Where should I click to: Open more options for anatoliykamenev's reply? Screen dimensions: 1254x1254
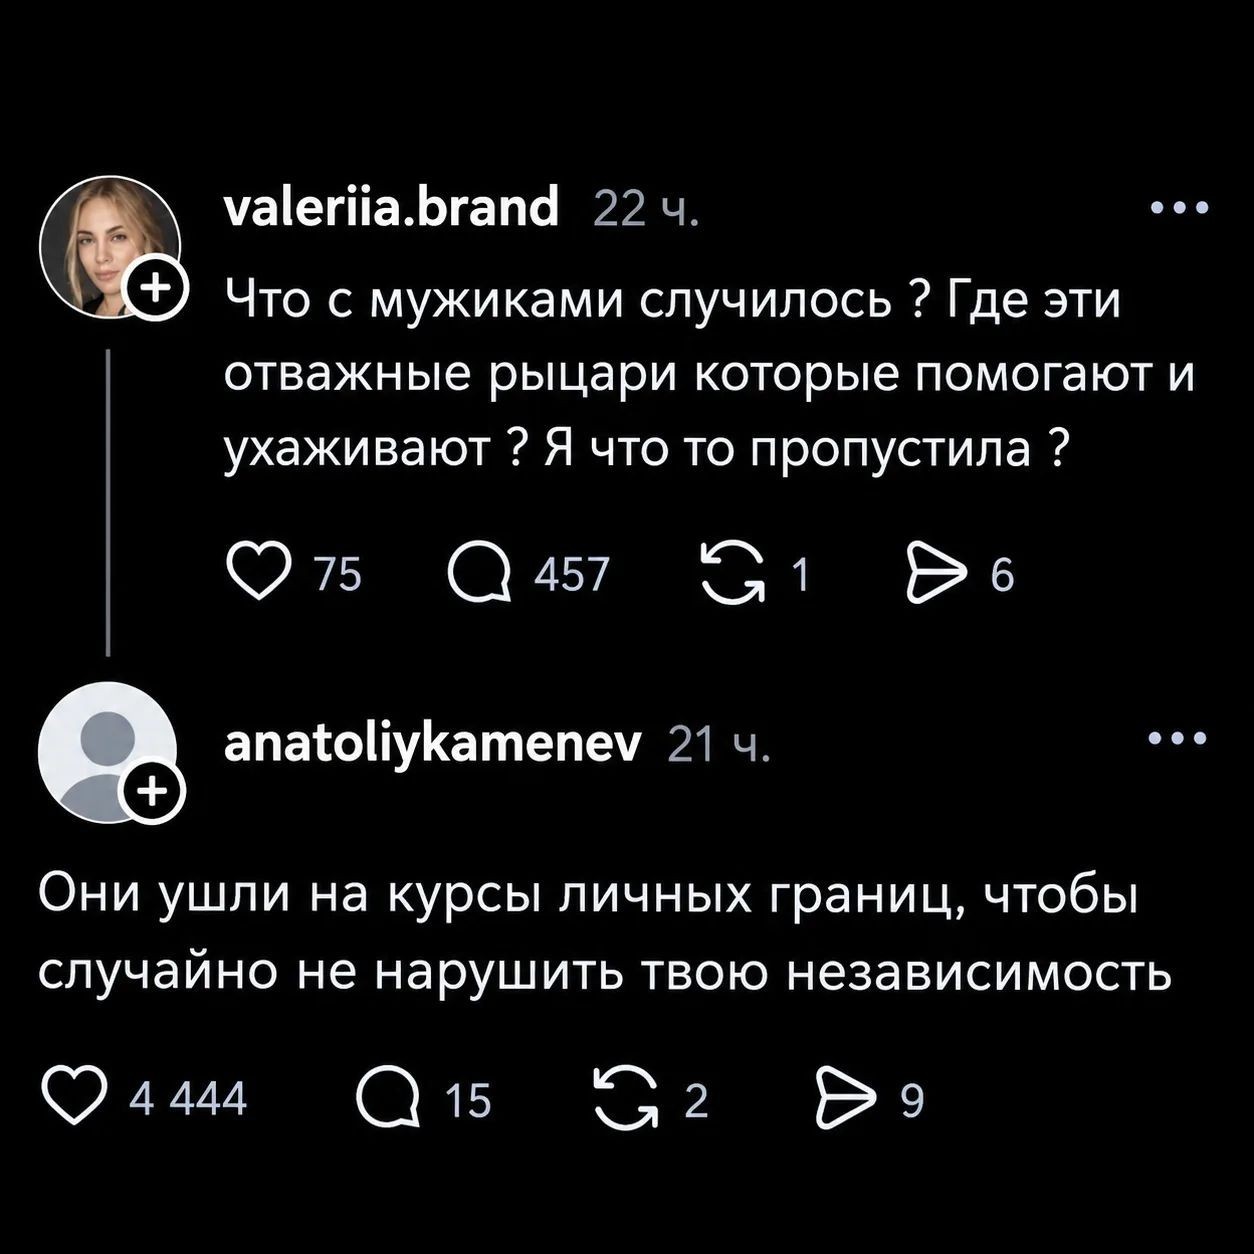point(1179,740)
